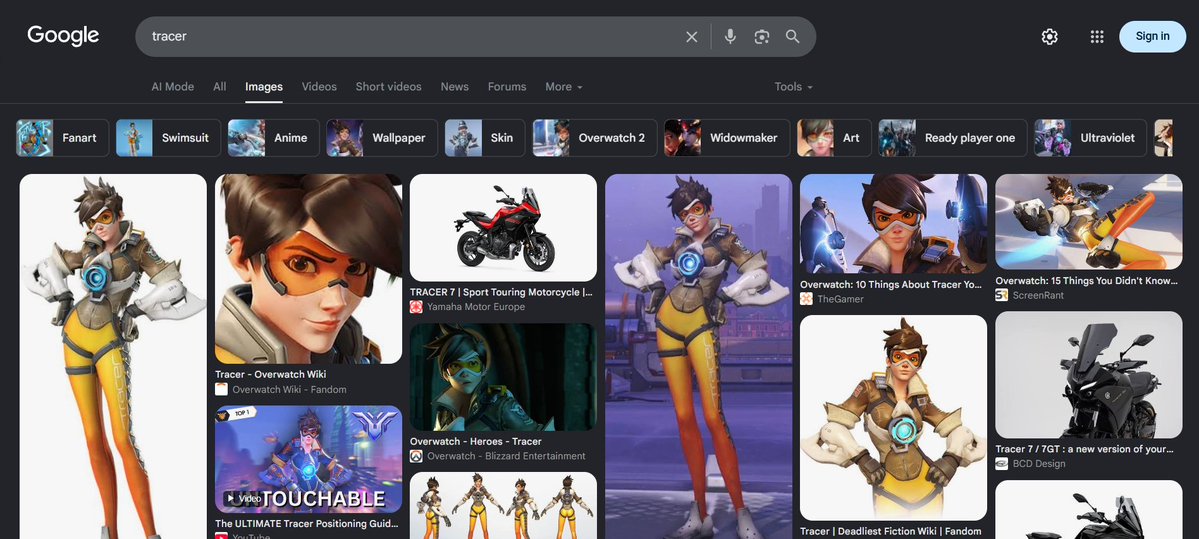The height and width of the screenshot is (539, 1199).
Task: Click the Overwatch - Blizzard Entertainment source text
Action: coord(506,456)
